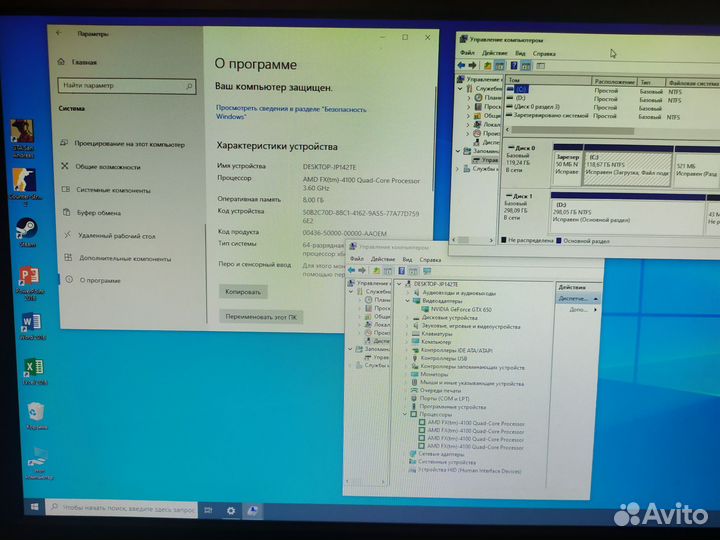720x540 pixels.
Task: Click the Back arrow in Device Manager toolbar
Action: (x=351, y=270)
